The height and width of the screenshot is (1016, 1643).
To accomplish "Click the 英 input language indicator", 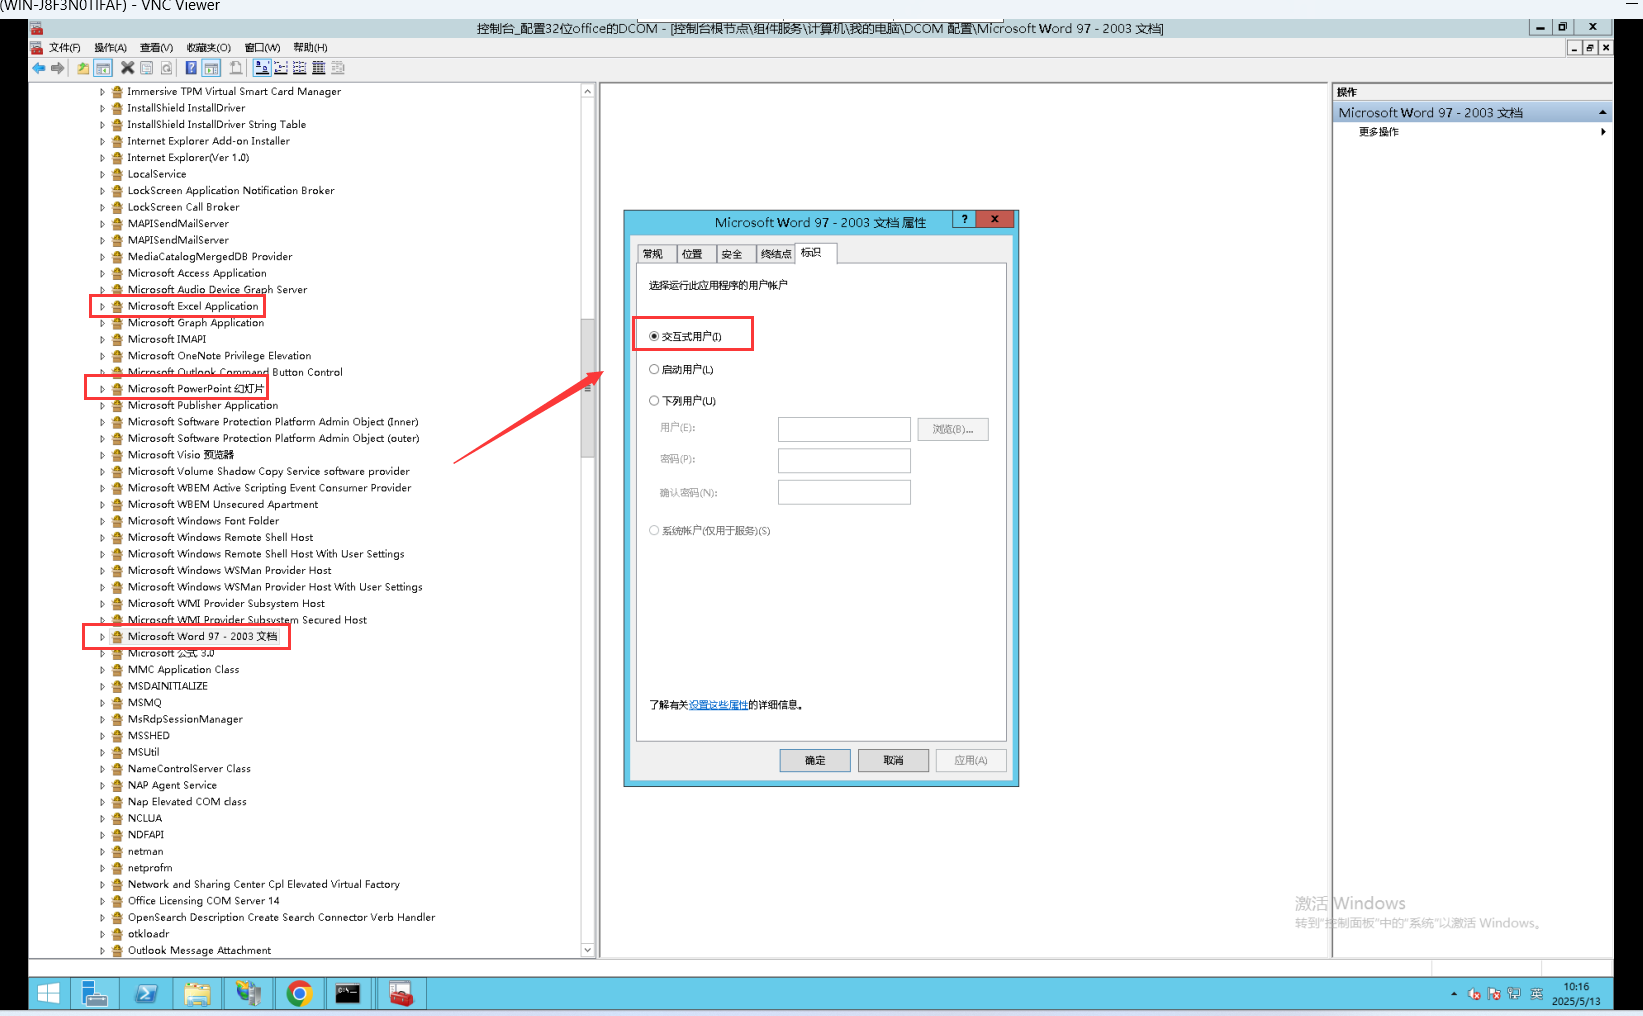I will click(x=1537, y=994).
